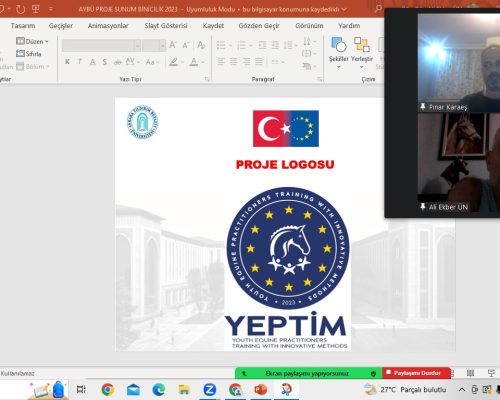Viewport: 500px width, 400px height.
Task: Open the Görünüm ribbon tab
Action: tap(309, 26)
